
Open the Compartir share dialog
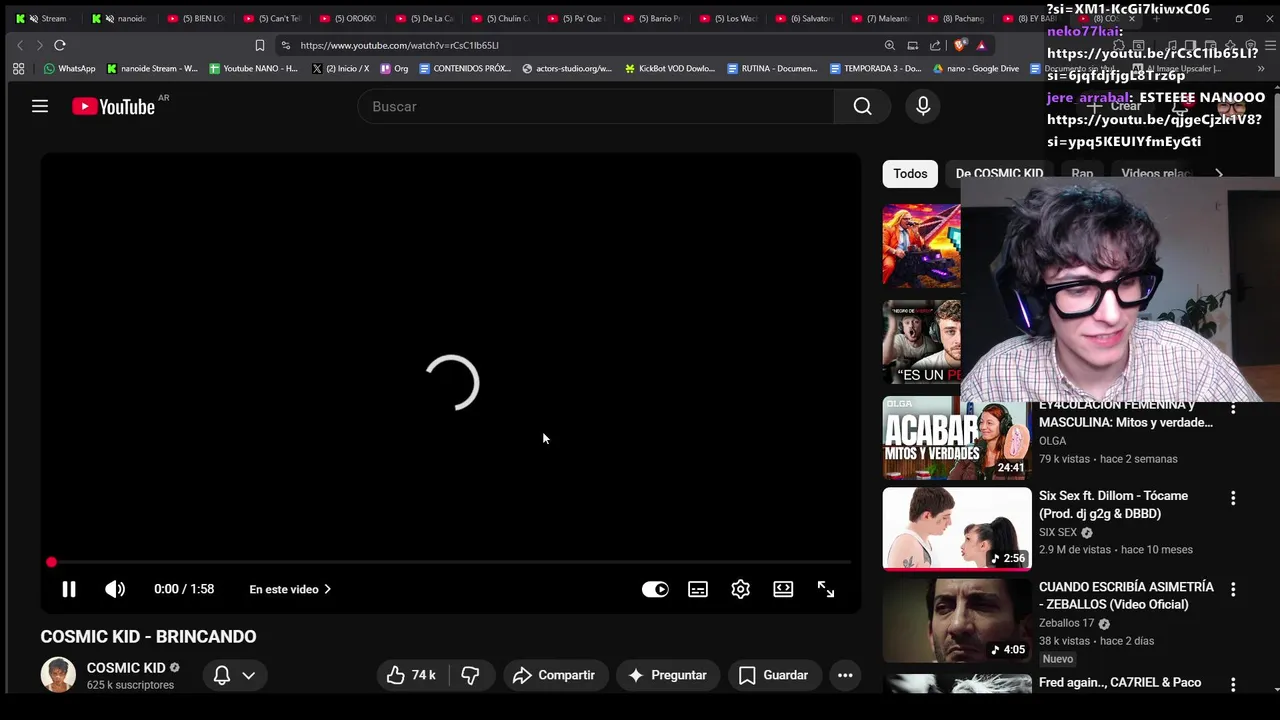point(553,675)
